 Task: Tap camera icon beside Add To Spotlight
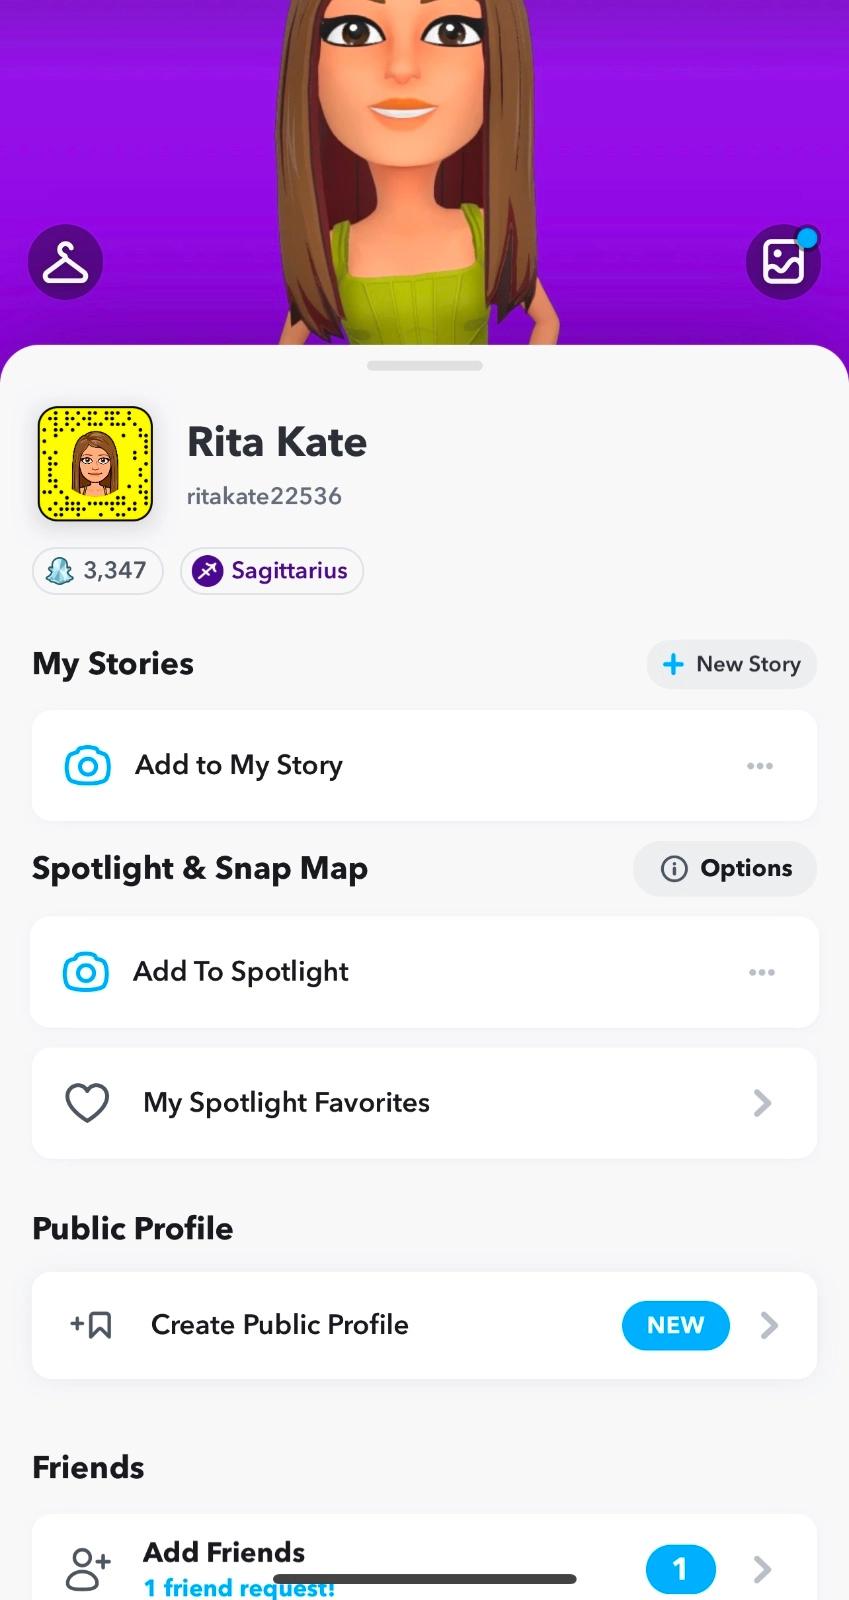(86, 972)
